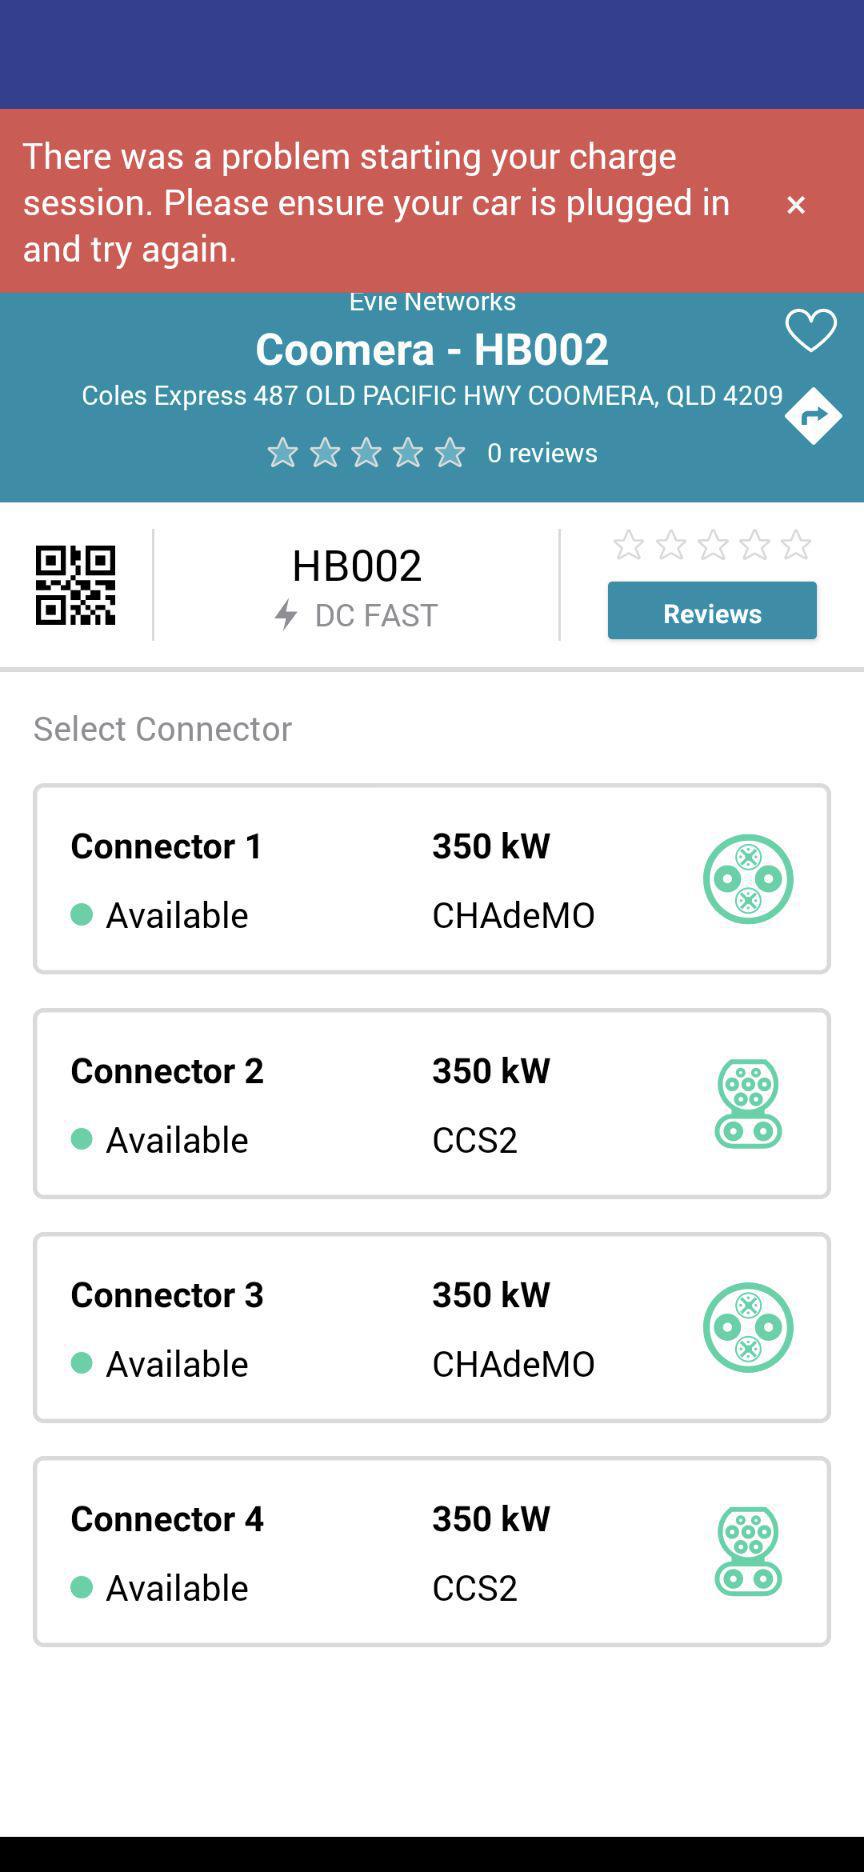Choose the Connector 1 label

(x=167, y=846)
